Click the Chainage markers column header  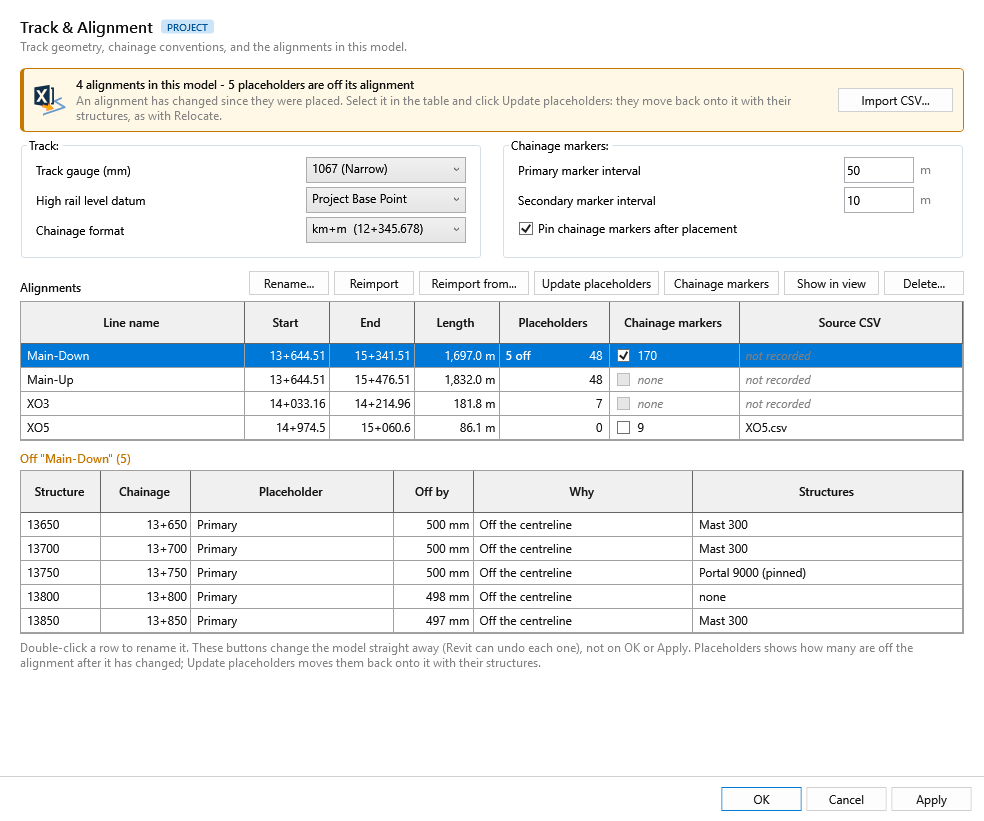[674, 323]
